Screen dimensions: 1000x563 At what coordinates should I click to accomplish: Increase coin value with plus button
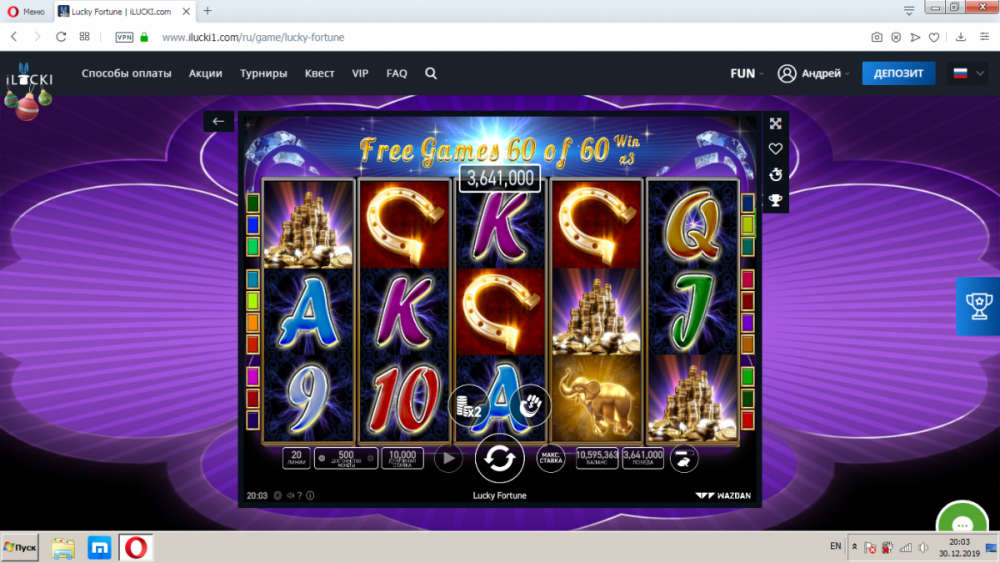(371, 458)
